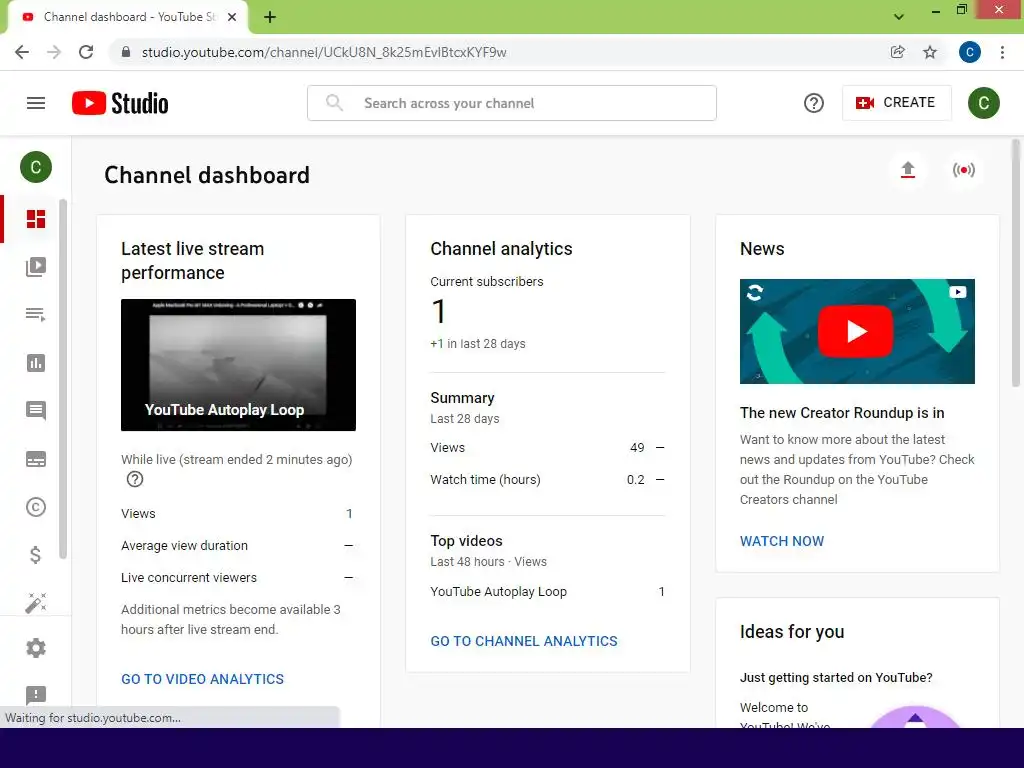
Task: Click the Current subscribers label
Action: click(x=487, y=281)
